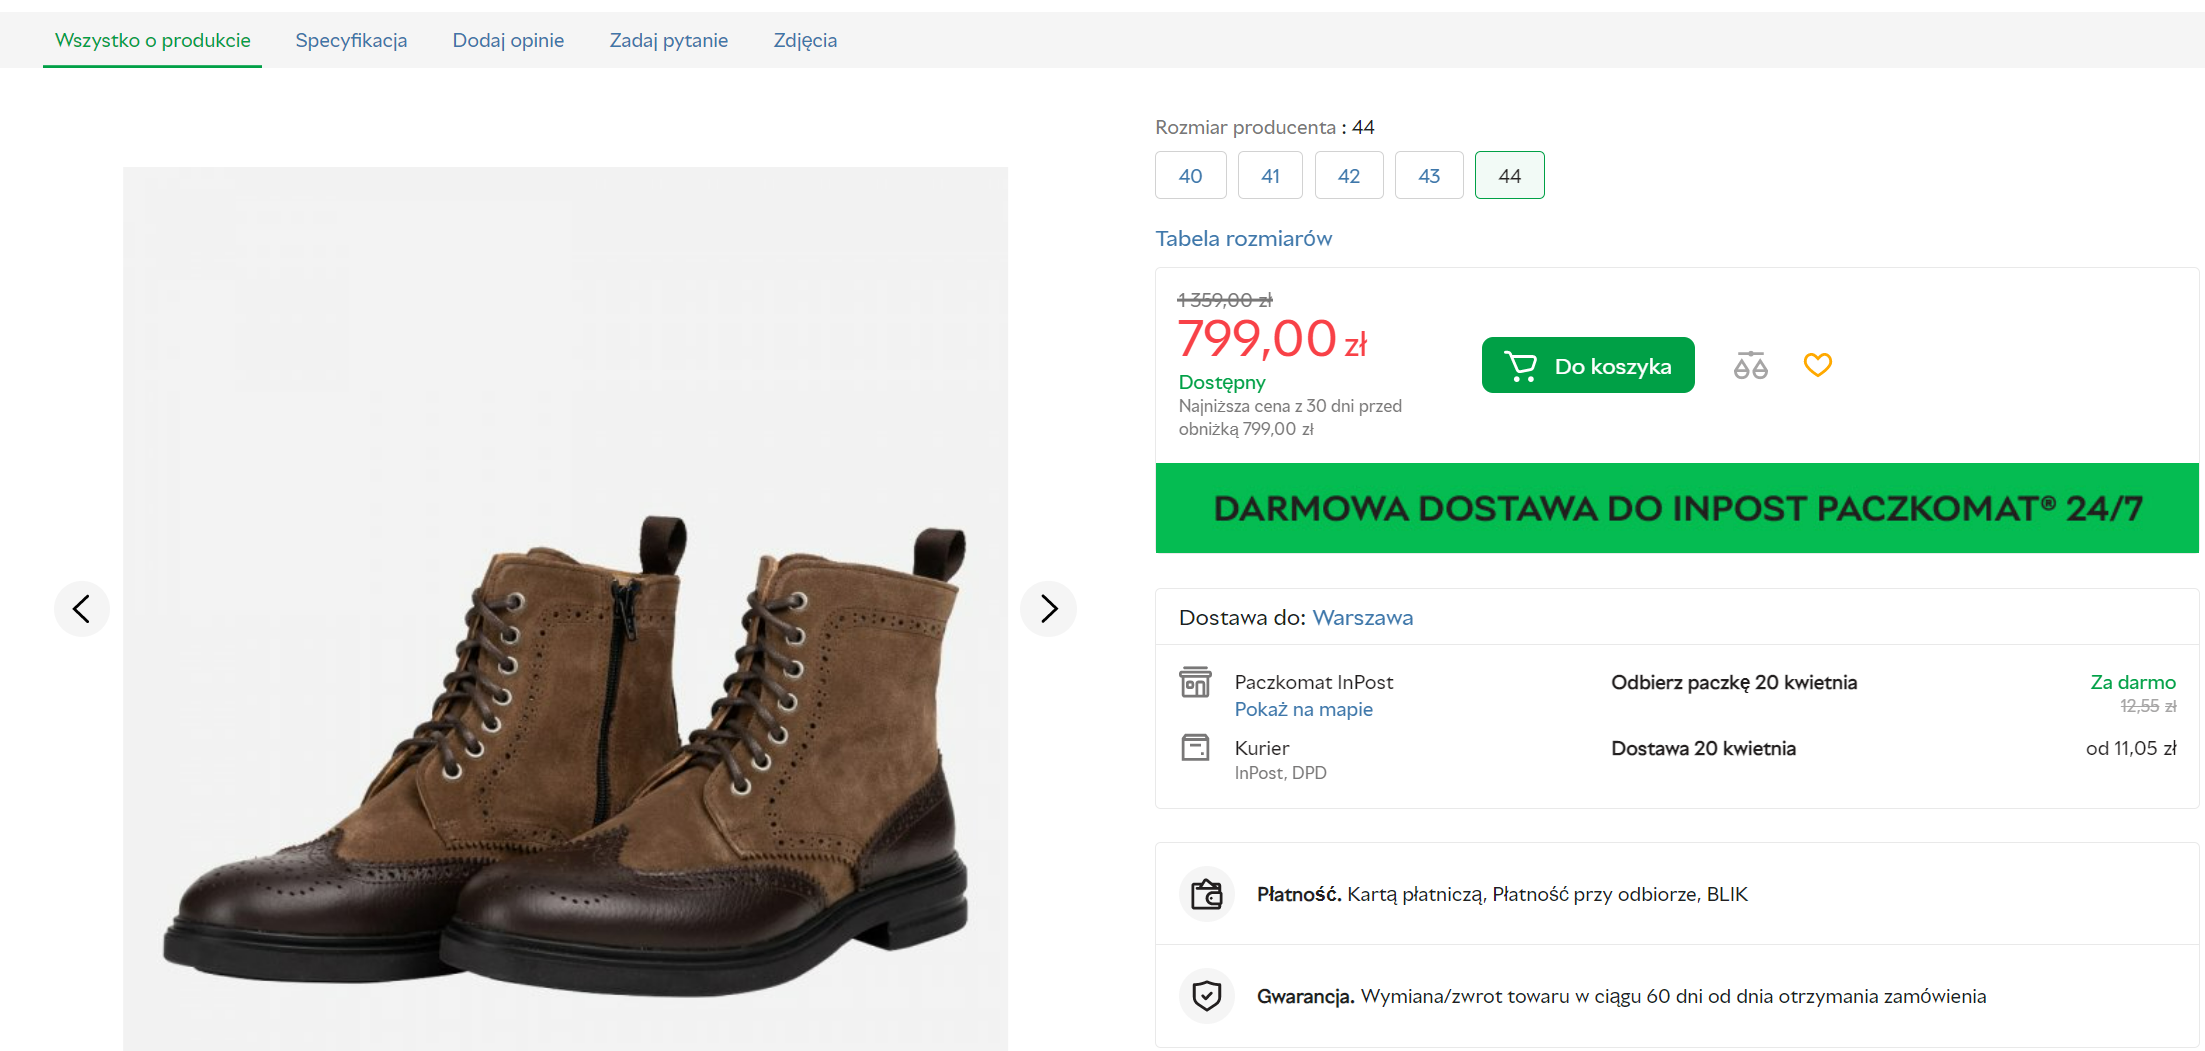
Task: Click the warranty shield icon
Action: (1207, 996)
